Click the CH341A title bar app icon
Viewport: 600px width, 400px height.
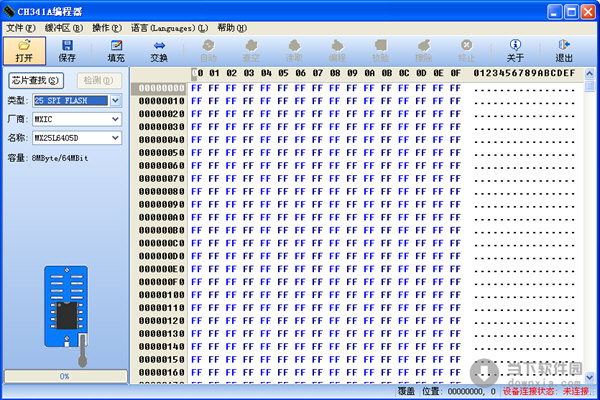point(9,11)
